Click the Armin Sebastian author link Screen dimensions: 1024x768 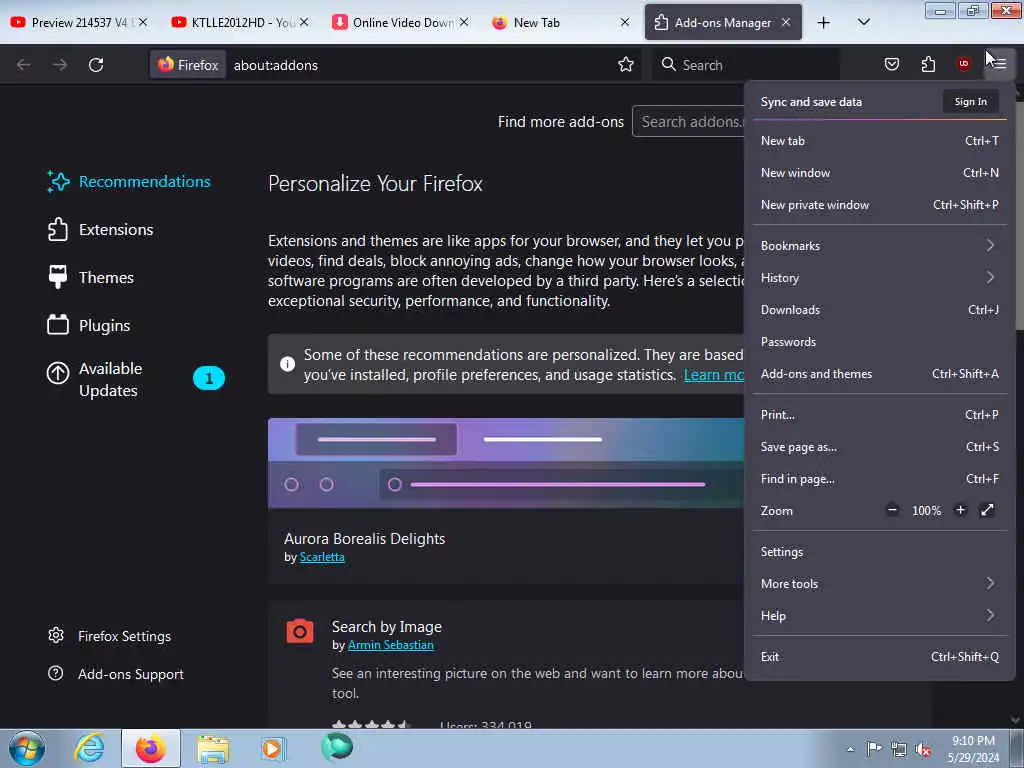point(391,645)
